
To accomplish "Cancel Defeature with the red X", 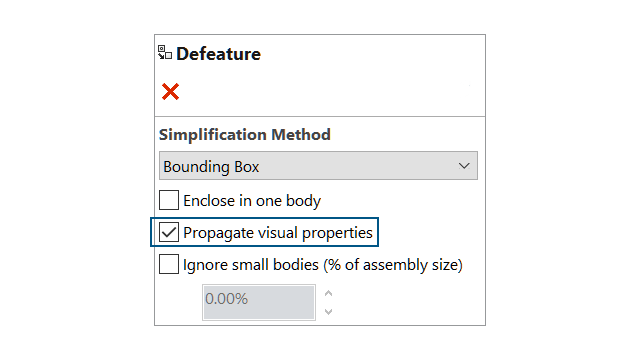I will coord(170,91).
